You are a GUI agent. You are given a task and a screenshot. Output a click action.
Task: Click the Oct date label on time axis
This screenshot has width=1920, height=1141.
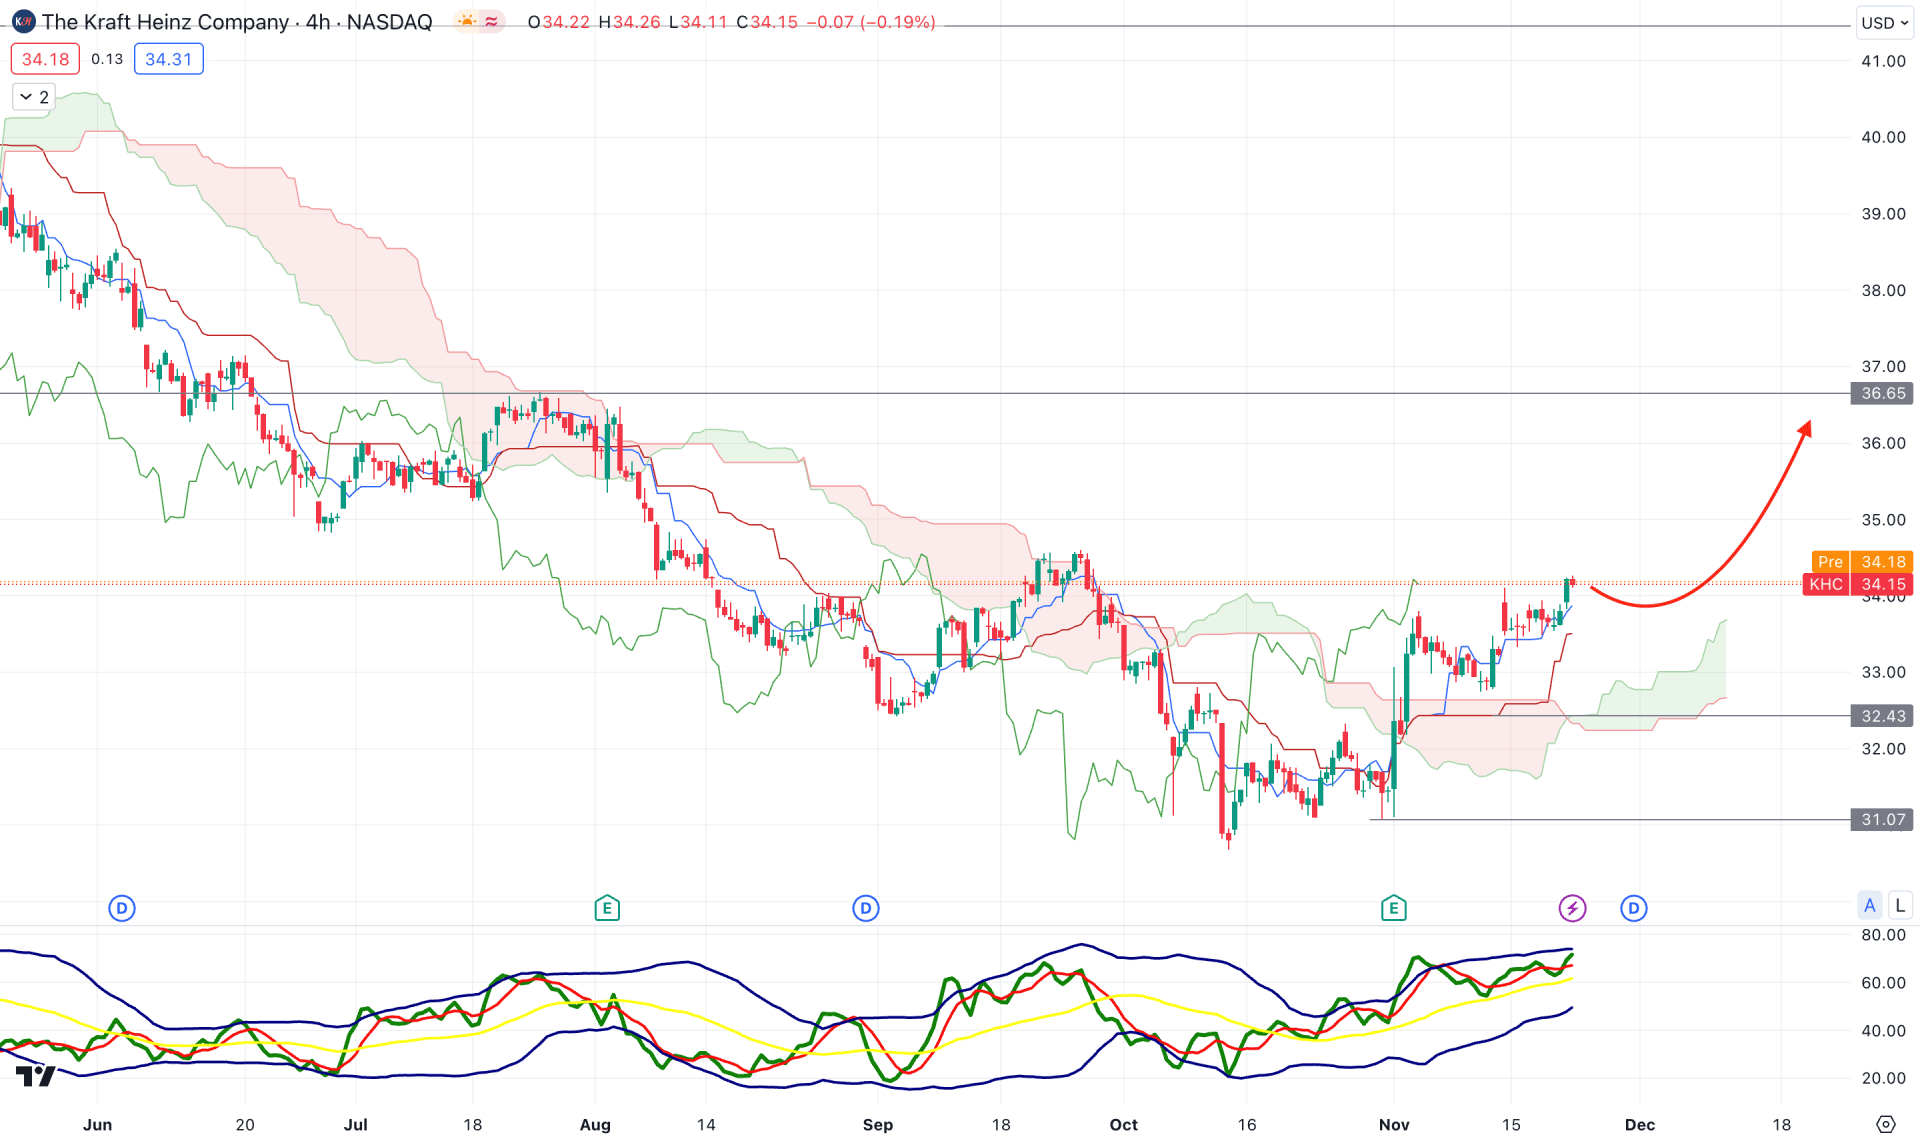pyautogui.click(x=1123, y=1124)
